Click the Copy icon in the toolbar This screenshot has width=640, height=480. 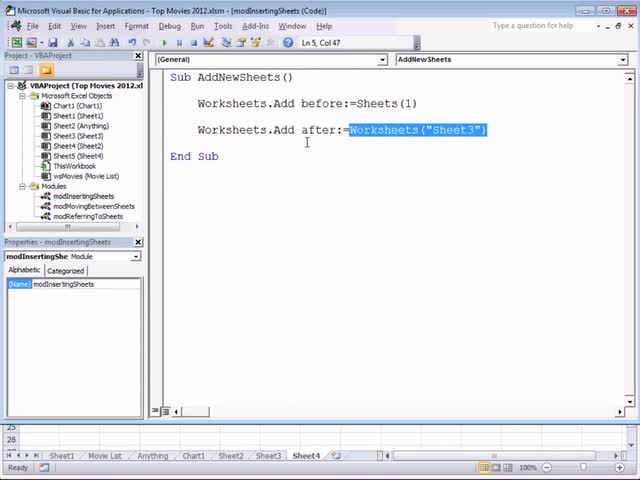point(85,42)
